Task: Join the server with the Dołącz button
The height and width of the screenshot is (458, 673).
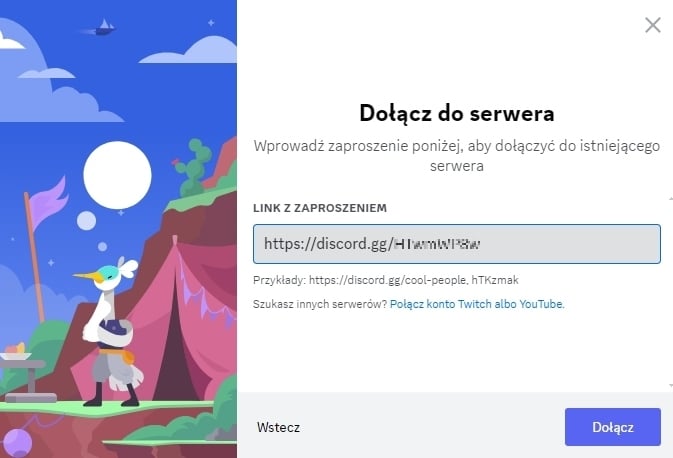Action: click(612, 427)
